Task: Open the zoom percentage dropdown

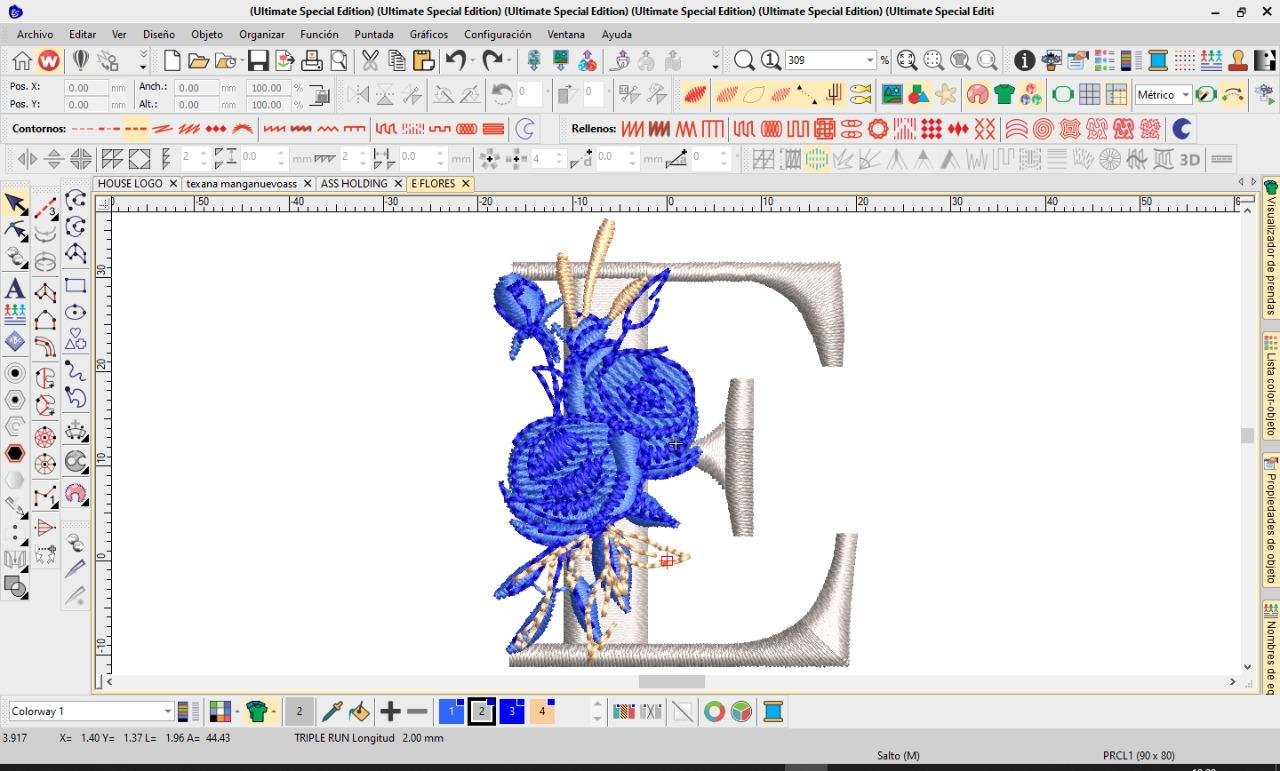Action: tap(869, 61)
